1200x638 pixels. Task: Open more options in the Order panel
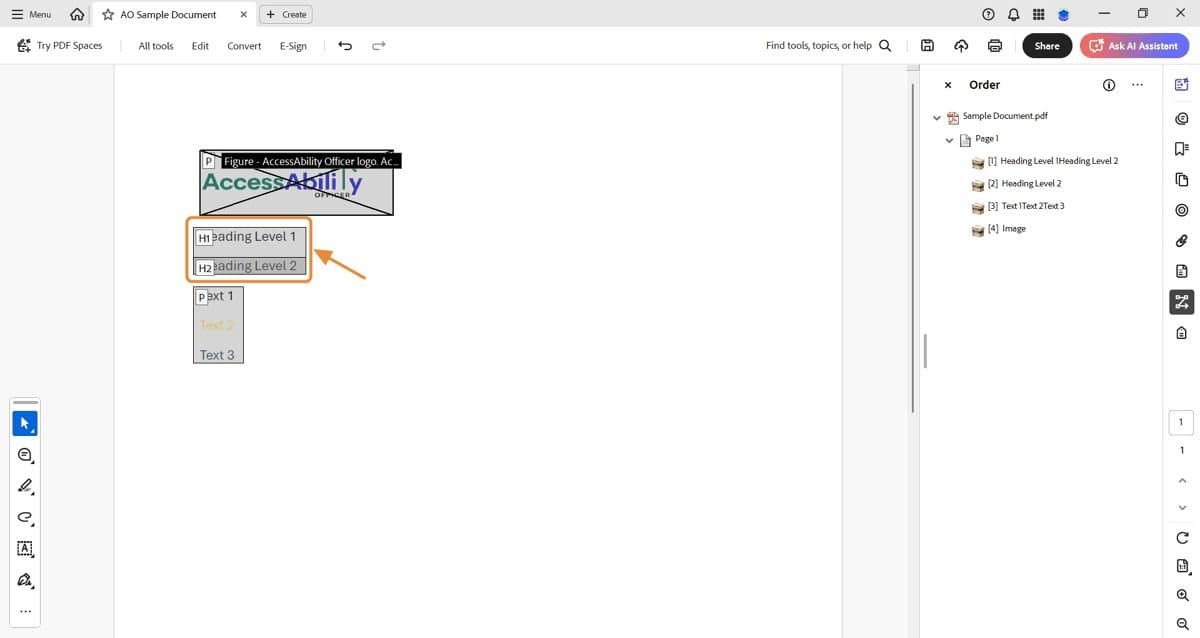click(x=1137, y=85)
